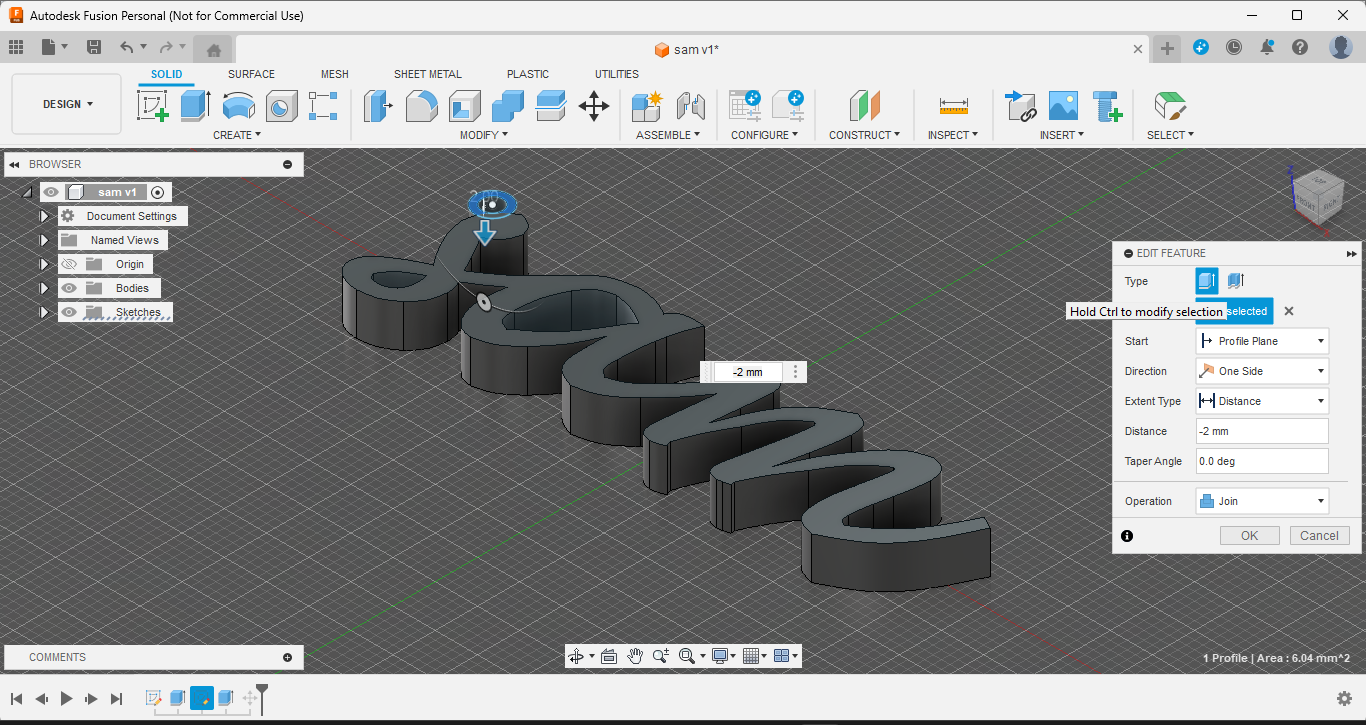Expand the Named Views node
The image size is (1366, 725).
(44, 240)
